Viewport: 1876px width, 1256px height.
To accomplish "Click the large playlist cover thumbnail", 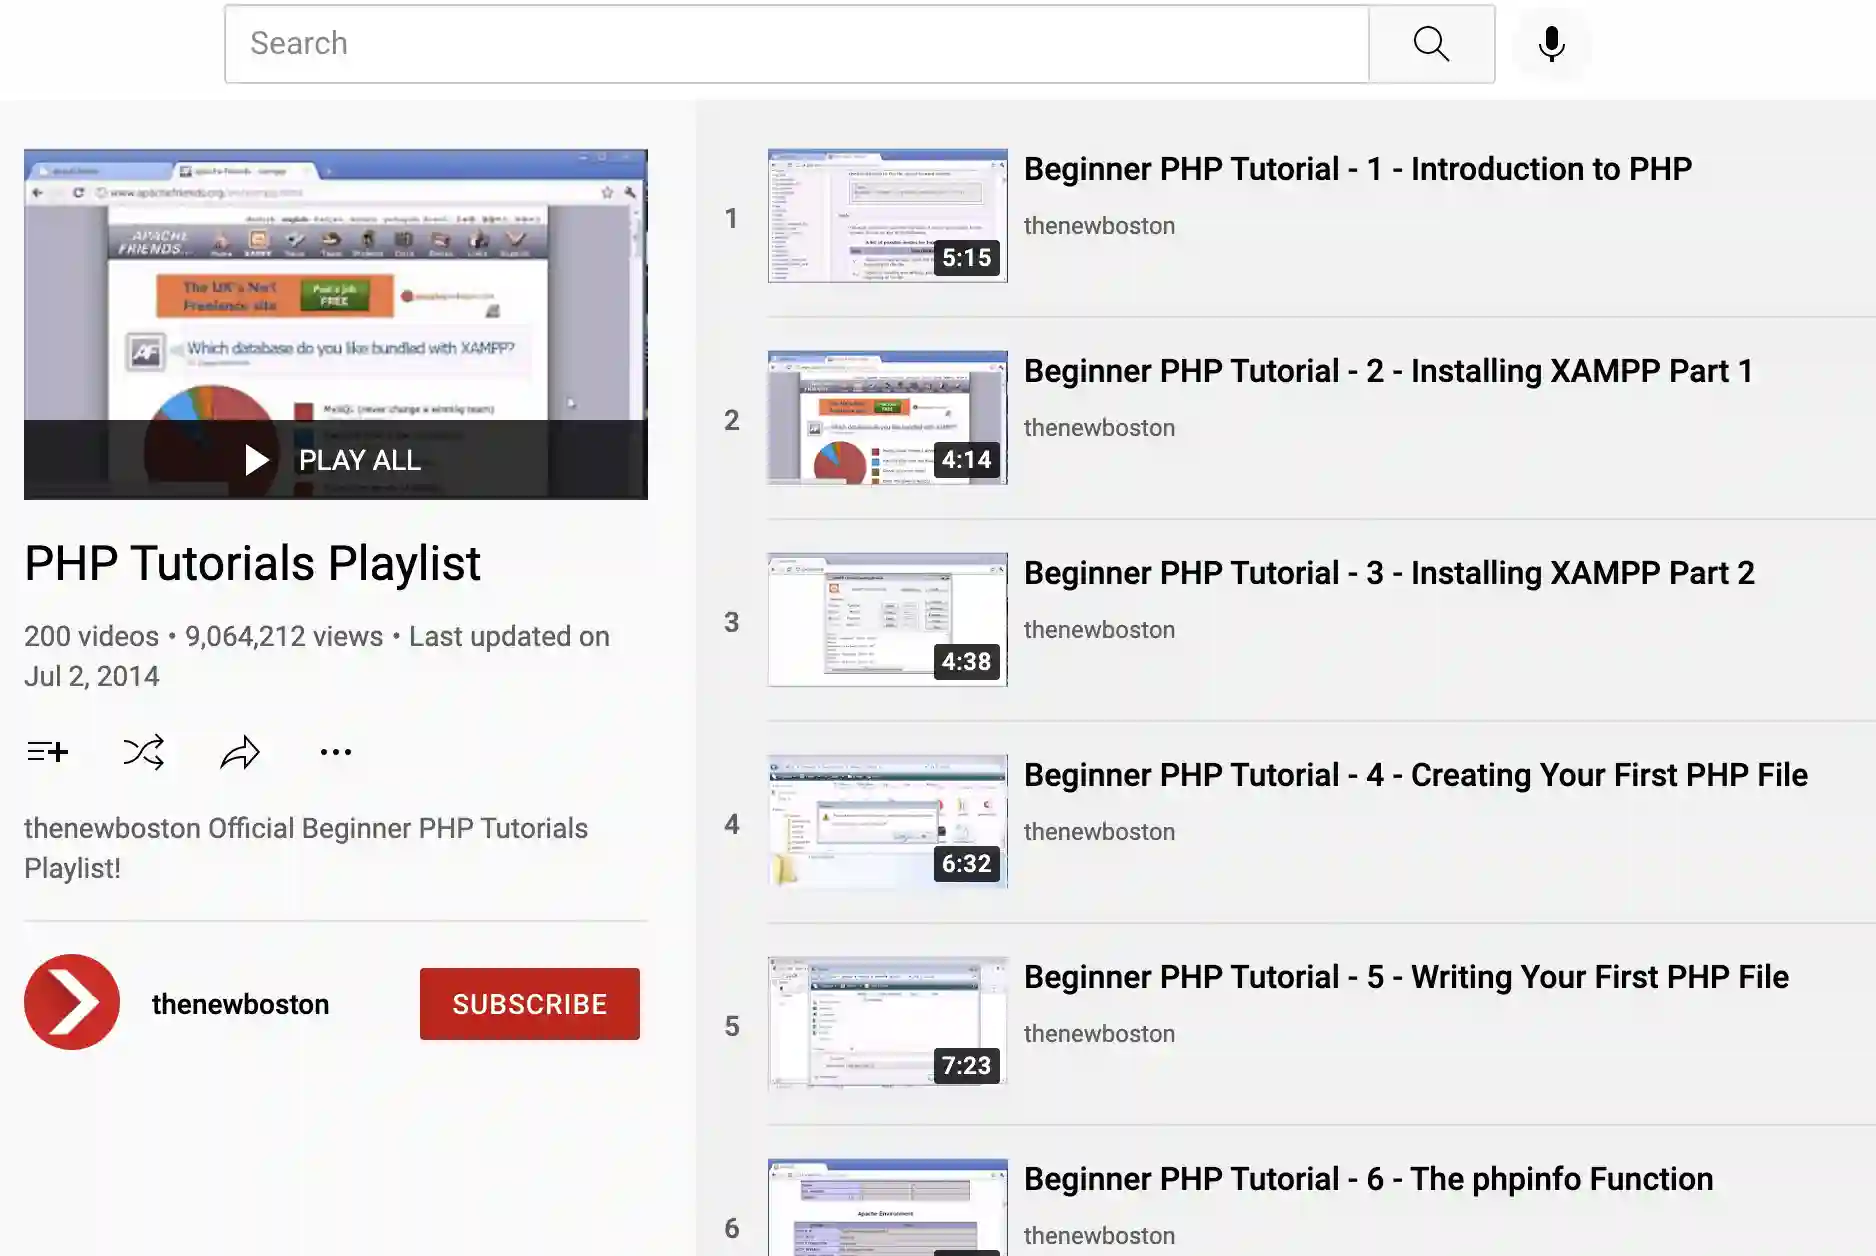I will click(335, 324).
